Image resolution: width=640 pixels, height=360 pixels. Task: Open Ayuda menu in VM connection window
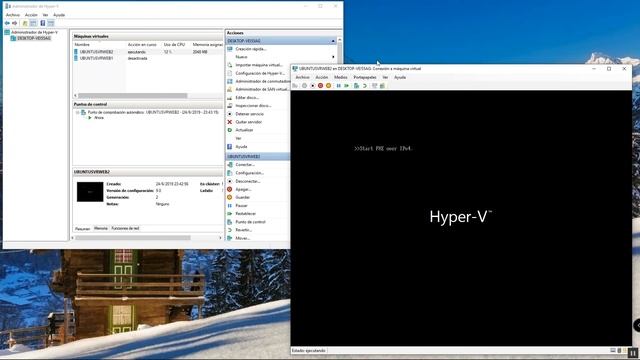coord(400,77)
